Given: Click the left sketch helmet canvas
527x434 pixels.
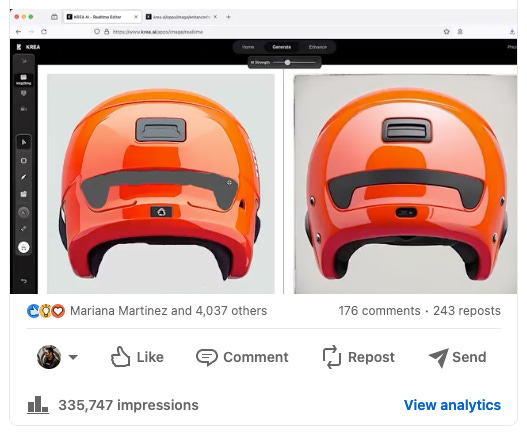Looking at the screenshot, I should (161, 184).
